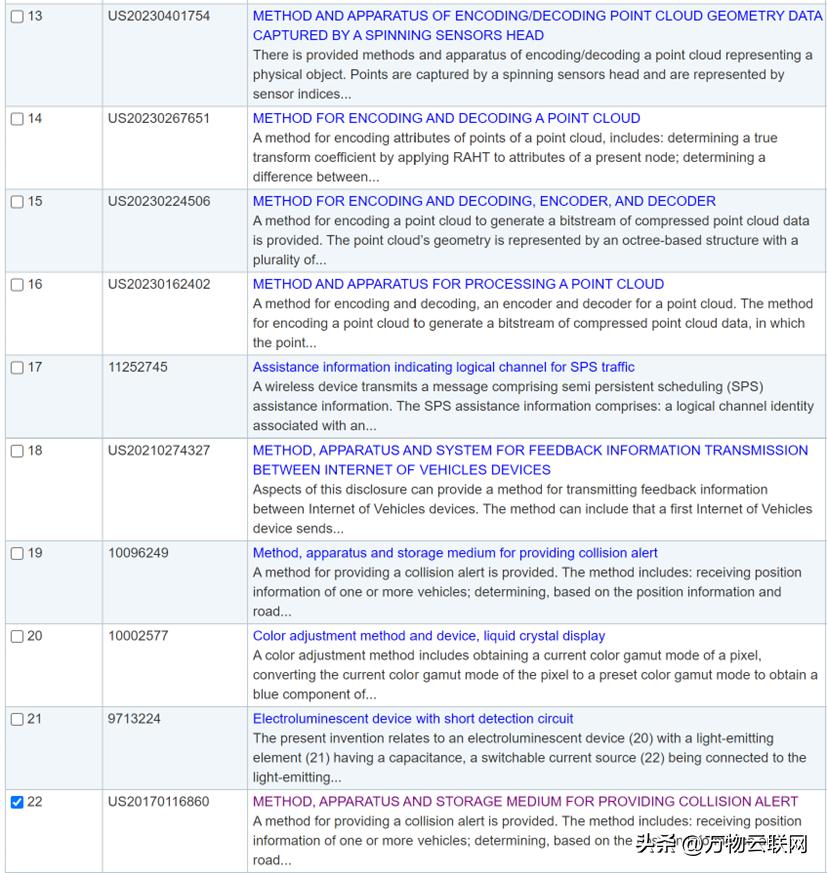
Task: Enable the checkbox for result 16
Action: [17, 285]
